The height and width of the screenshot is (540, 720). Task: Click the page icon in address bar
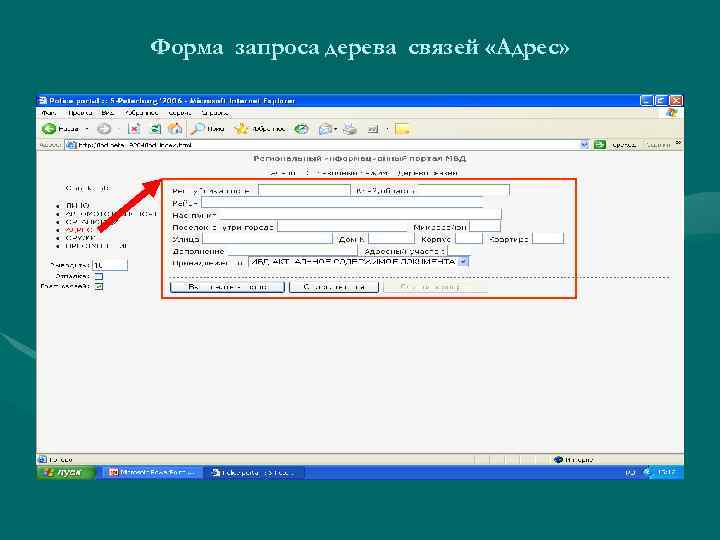pyautogui.click(x=71, y=145)
